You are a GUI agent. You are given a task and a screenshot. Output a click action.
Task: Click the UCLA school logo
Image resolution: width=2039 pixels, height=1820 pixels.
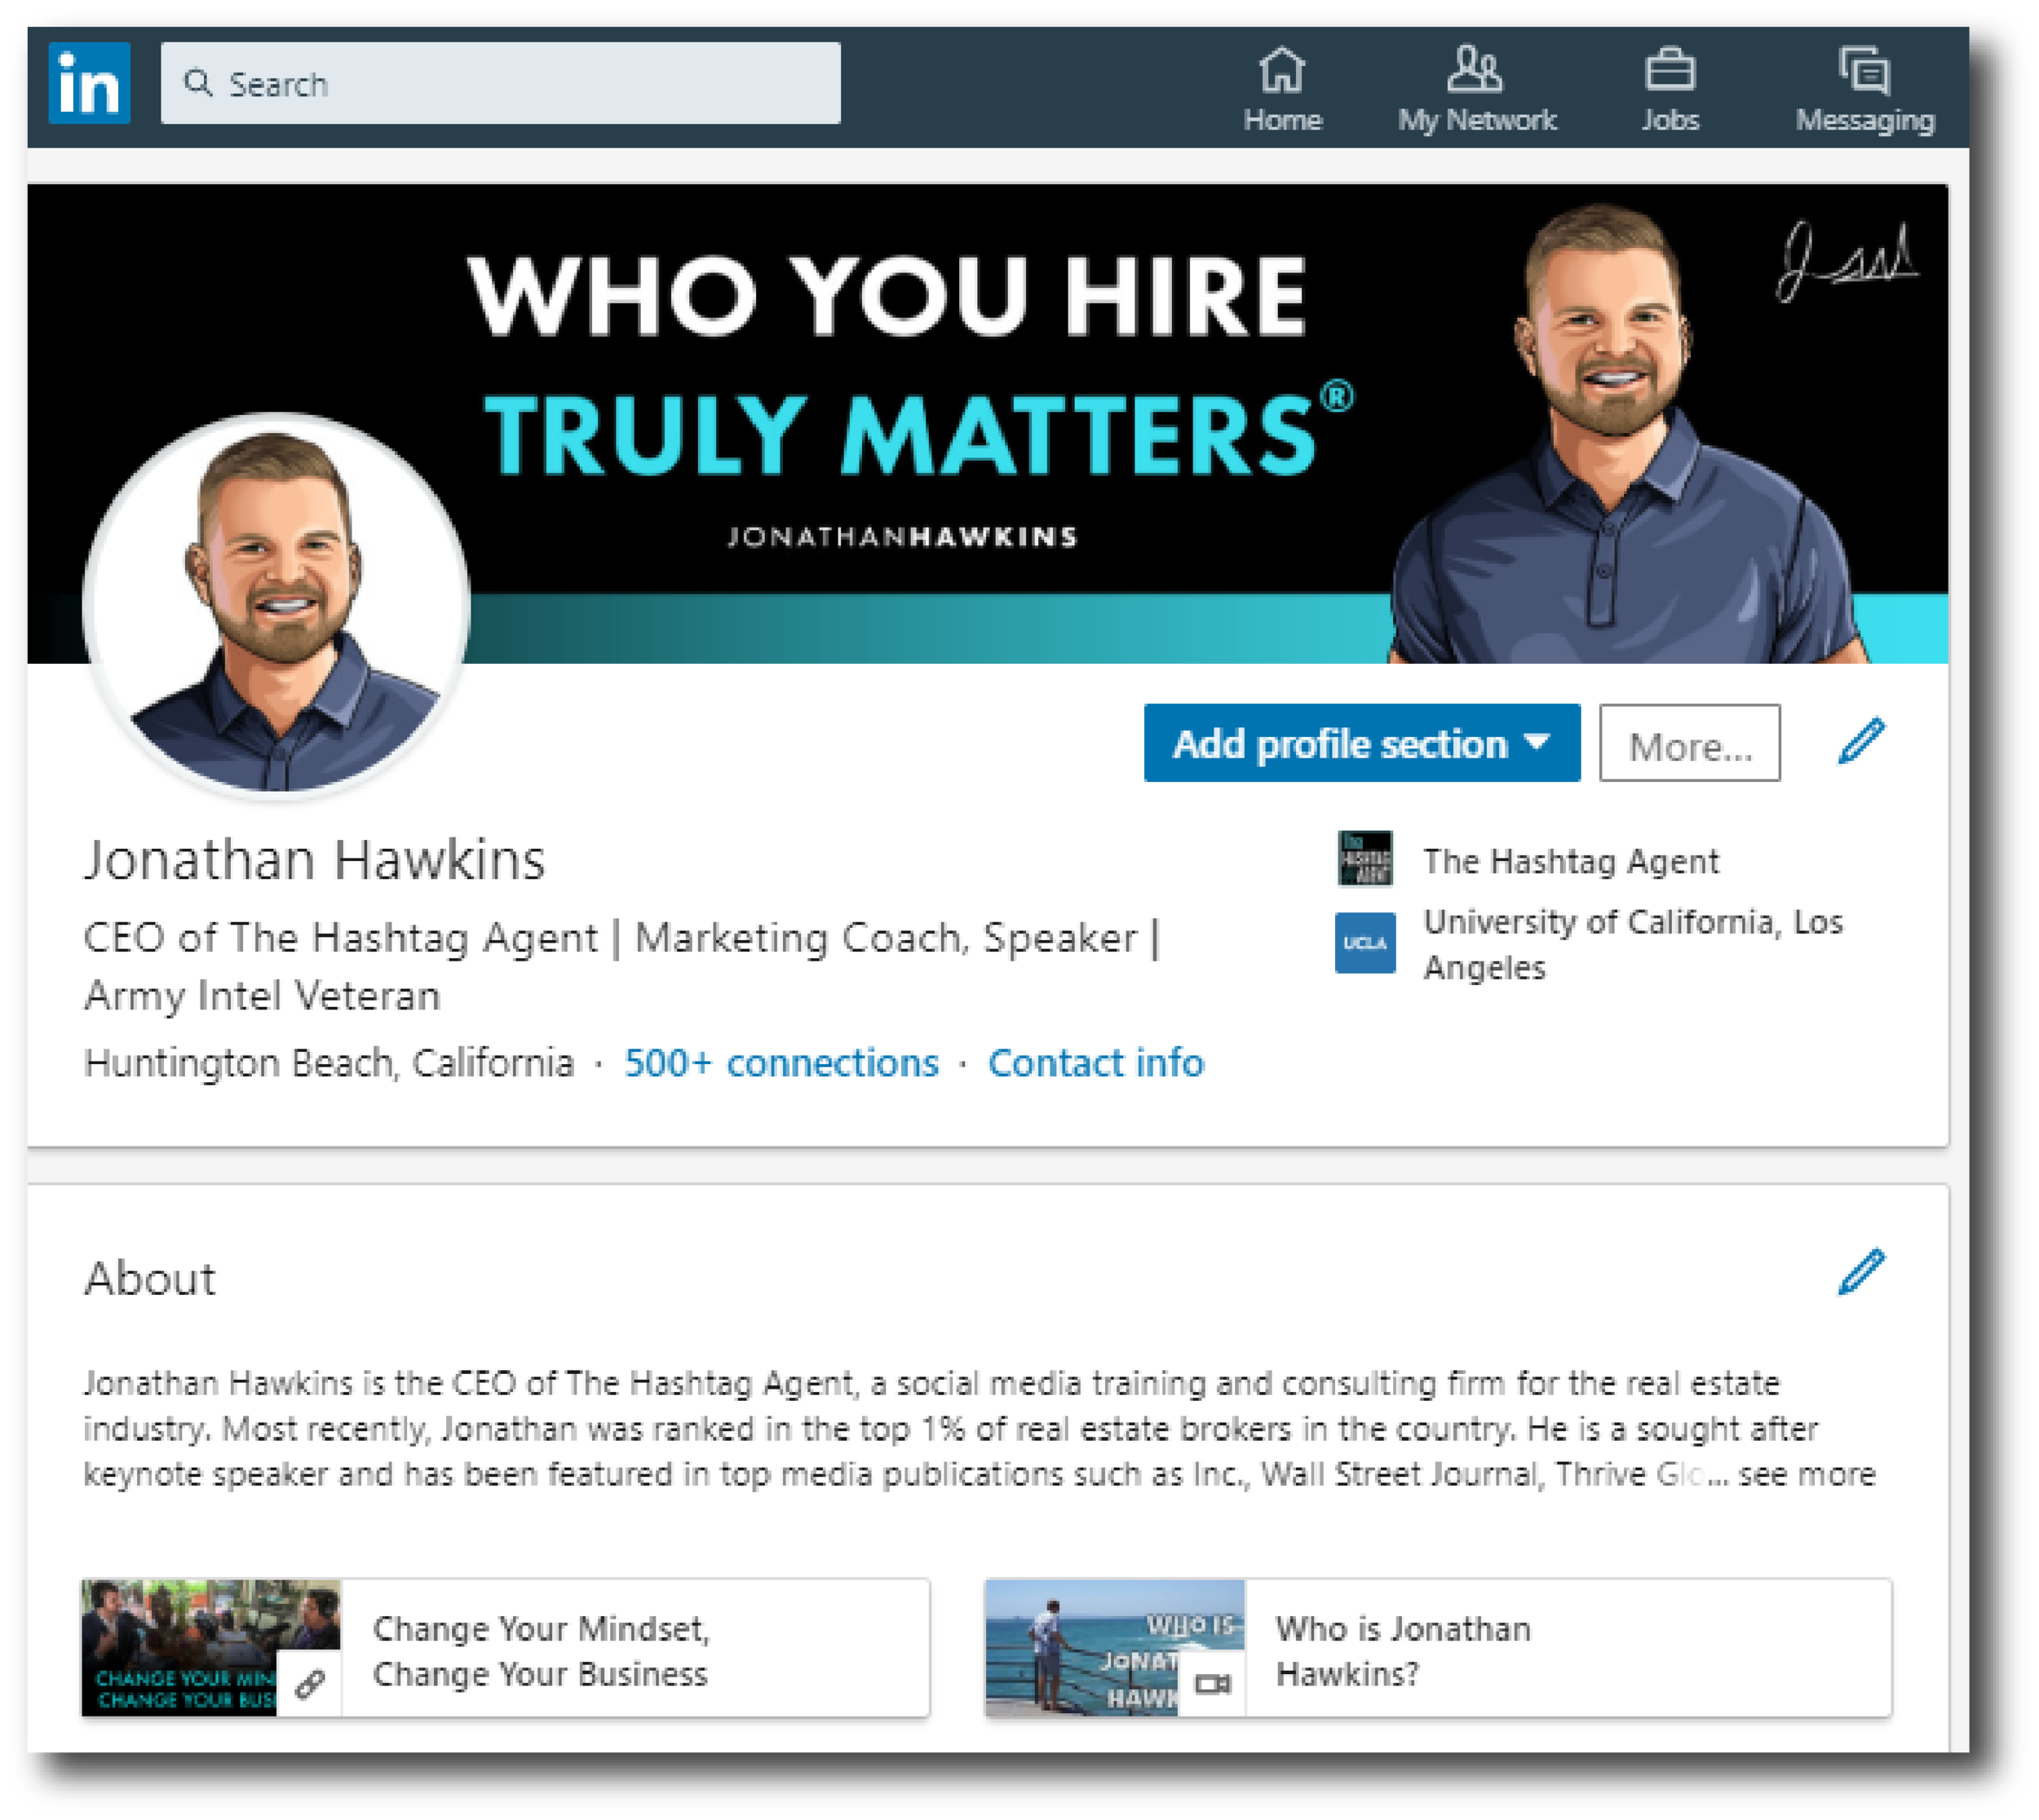click(1365, 942)
